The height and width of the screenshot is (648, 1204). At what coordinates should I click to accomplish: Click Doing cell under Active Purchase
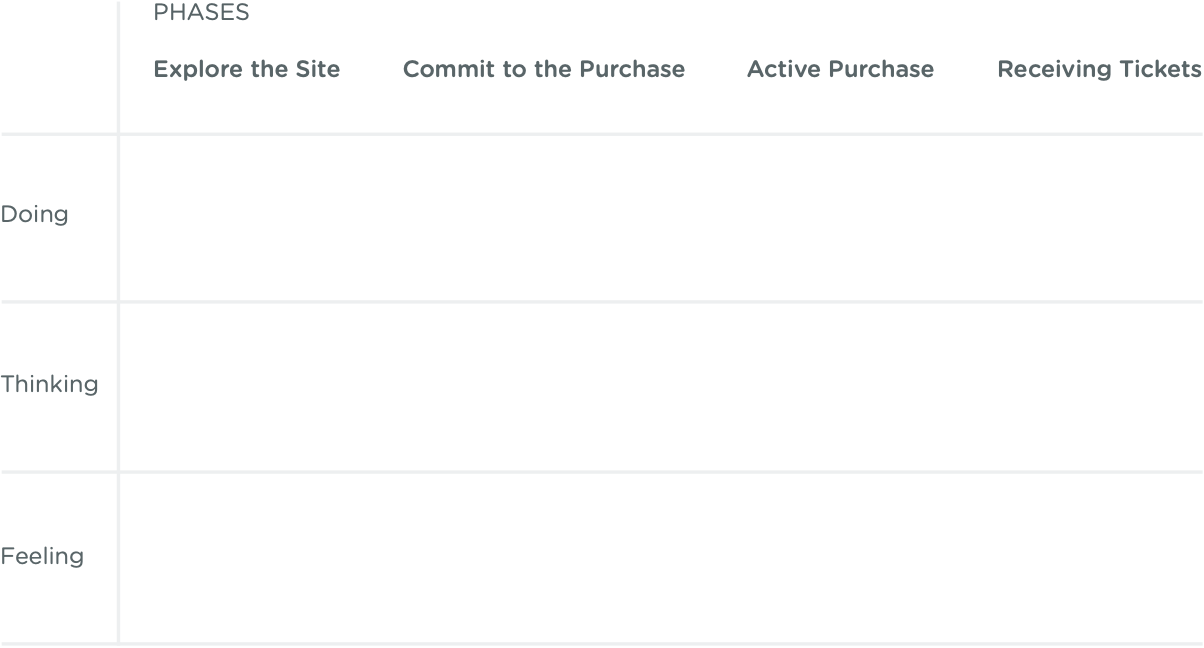coord(840,218)
